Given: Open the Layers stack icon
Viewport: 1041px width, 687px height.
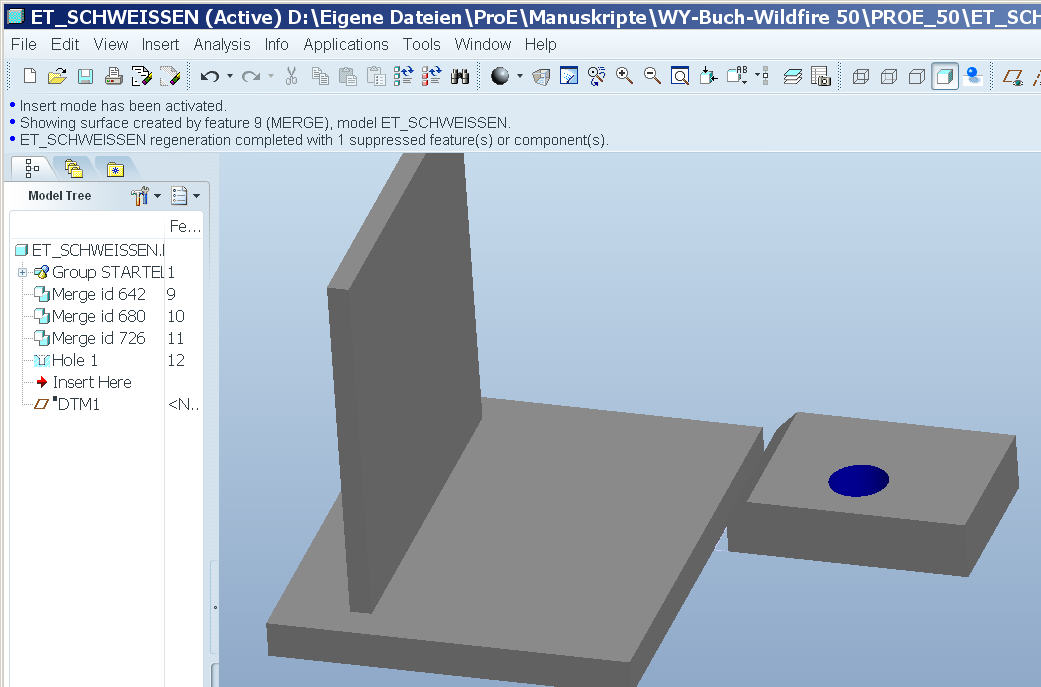Looking at the screenshot, I should point(792,76).
